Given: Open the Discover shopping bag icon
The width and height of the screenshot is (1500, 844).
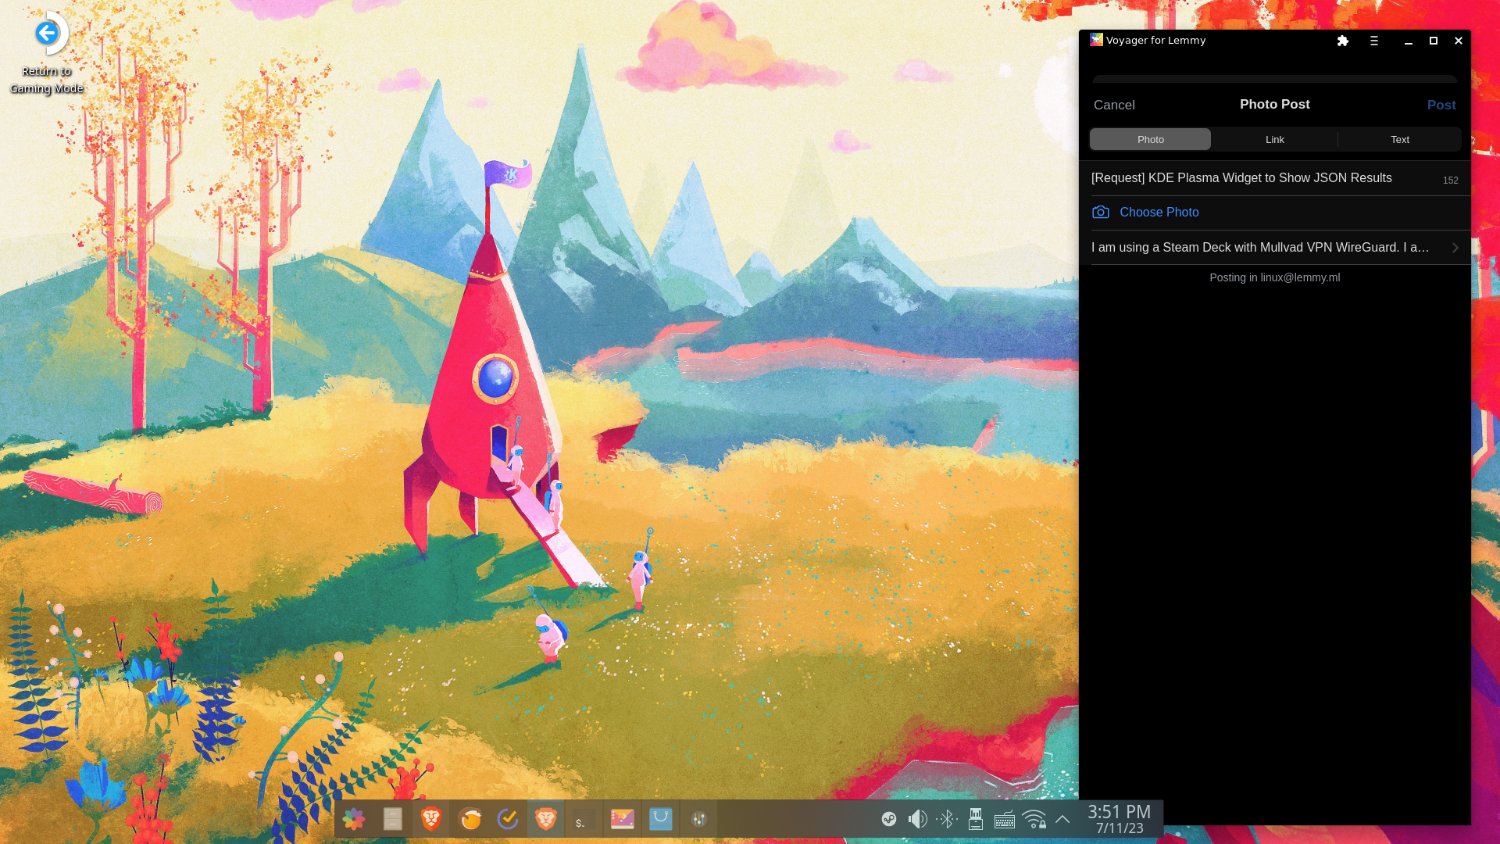Looking at the screenshot, I should tap(660, 819).
